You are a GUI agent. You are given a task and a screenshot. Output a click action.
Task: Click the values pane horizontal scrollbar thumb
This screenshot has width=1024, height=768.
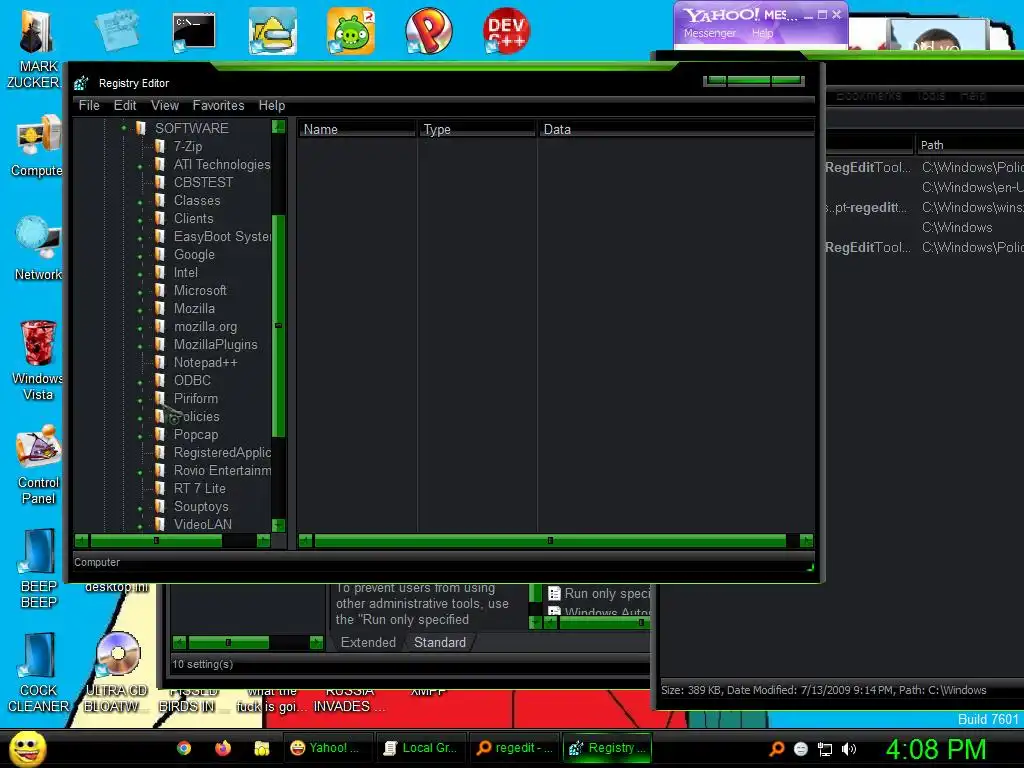click(550, 541)
